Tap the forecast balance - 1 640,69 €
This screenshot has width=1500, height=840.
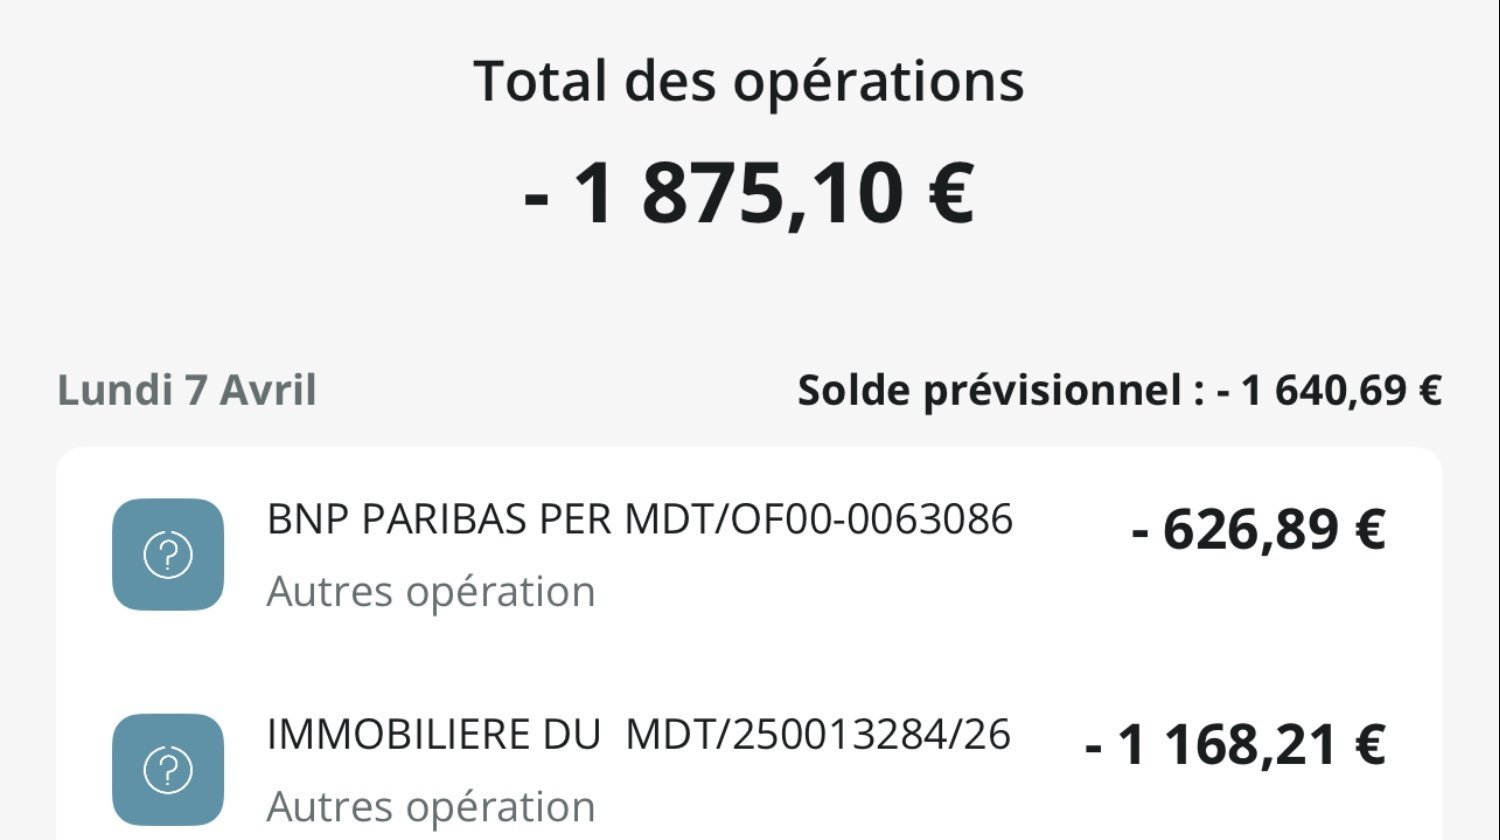(x=1329, y=390)
